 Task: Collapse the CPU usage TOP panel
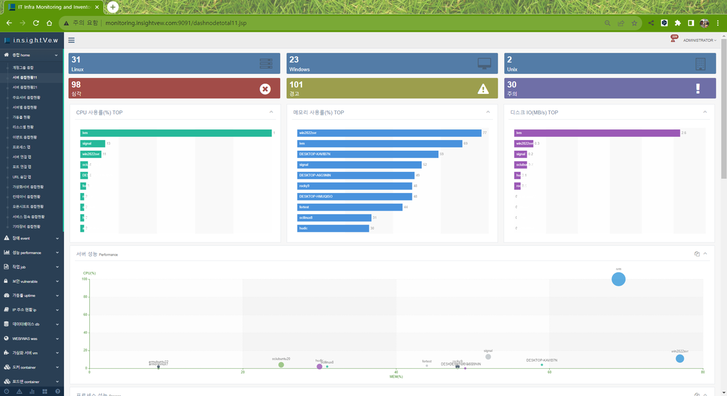(271, 112)
